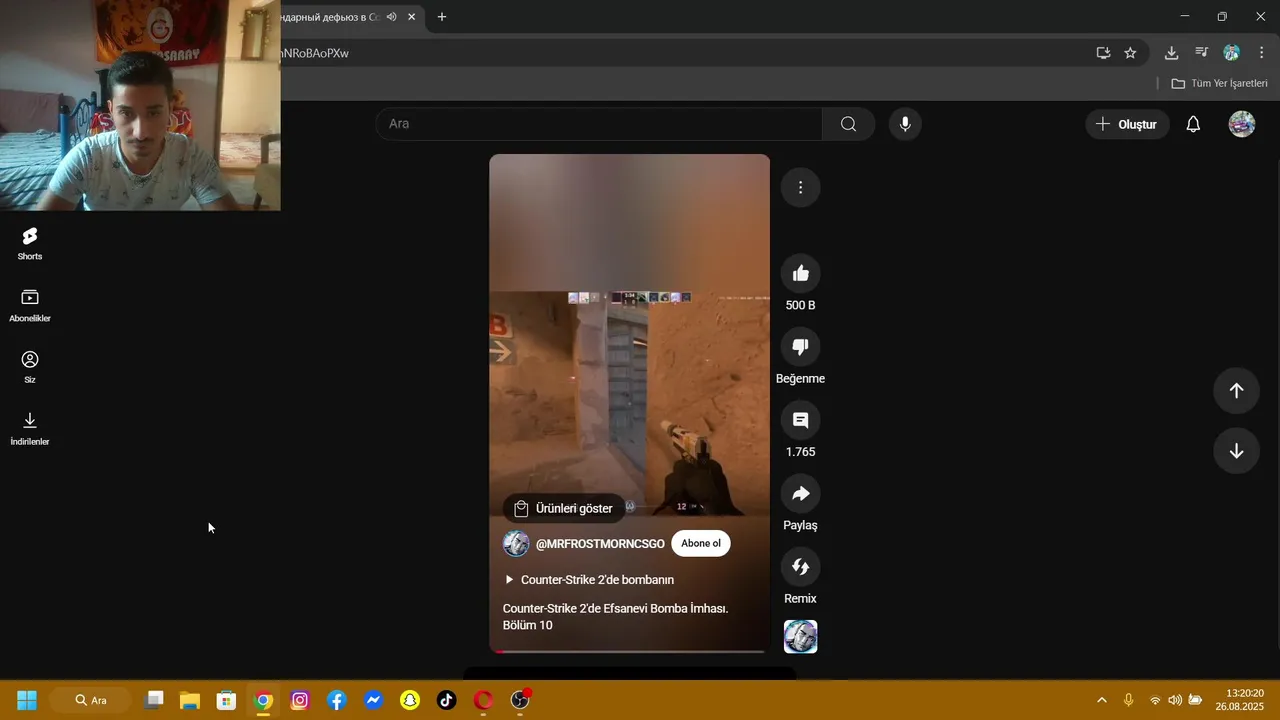Select the YouTube tab title
The image size is (1280, 720).
point(330,17)
